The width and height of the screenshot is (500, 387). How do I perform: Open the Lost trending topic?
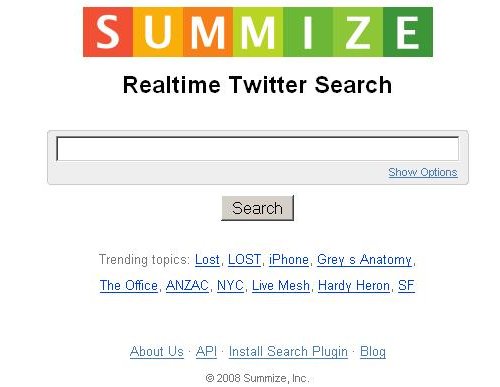207,260
